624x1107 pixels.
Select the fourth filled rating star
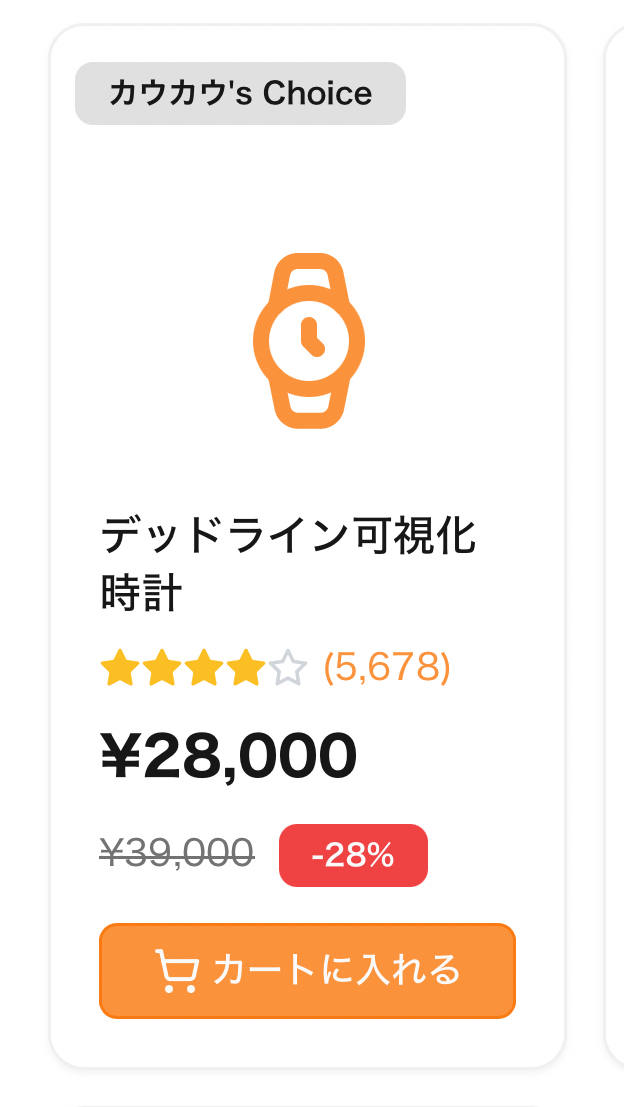[x=245, y=668]
